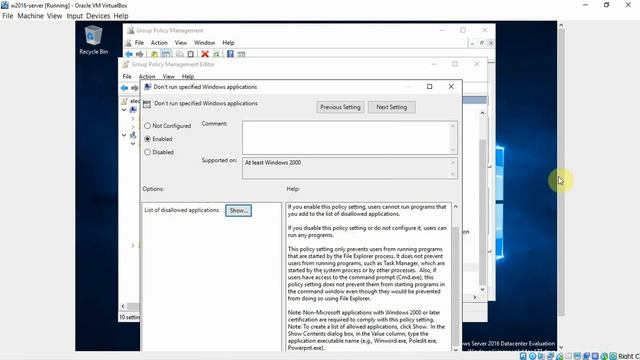Click Show/Hide Action Pane toolbar icon
This screenshot has height=360, width=640.
(241, 54)
